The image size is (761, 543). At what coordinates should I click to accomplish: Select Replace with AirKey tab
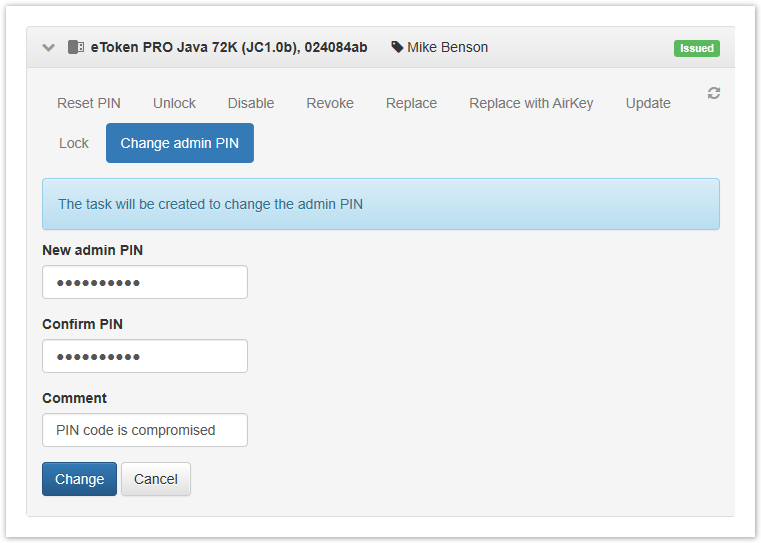[x=531, y=103]
